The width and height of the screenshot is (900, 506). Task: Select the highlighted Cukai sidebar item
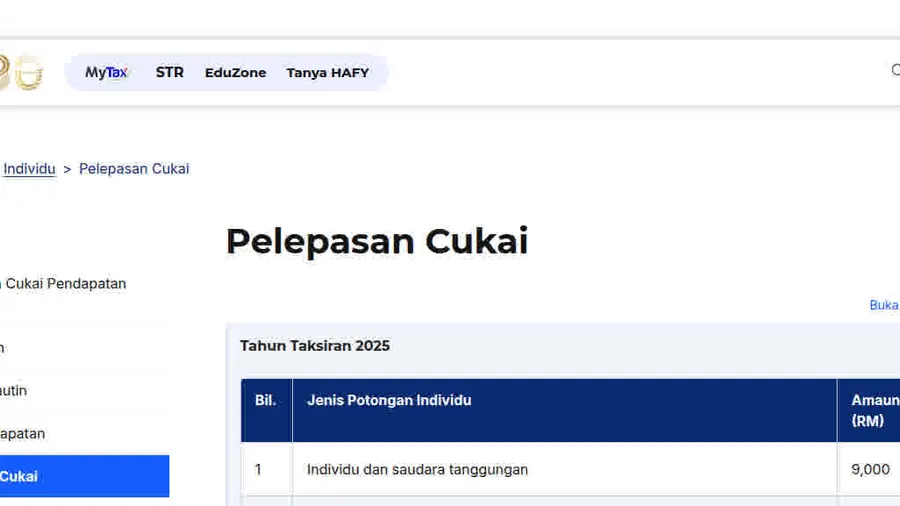tap(84, 476)
